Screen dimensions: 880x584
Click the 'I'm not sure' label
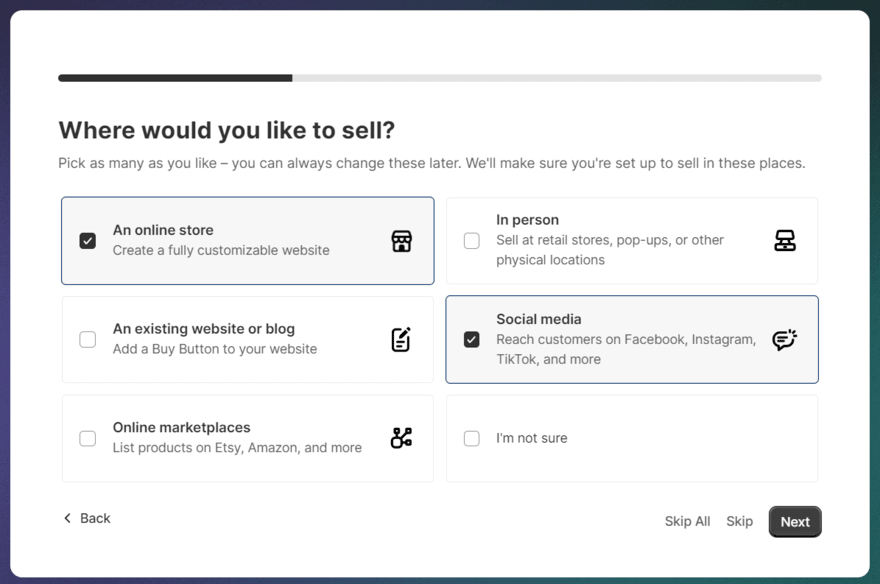coord(531,438)
